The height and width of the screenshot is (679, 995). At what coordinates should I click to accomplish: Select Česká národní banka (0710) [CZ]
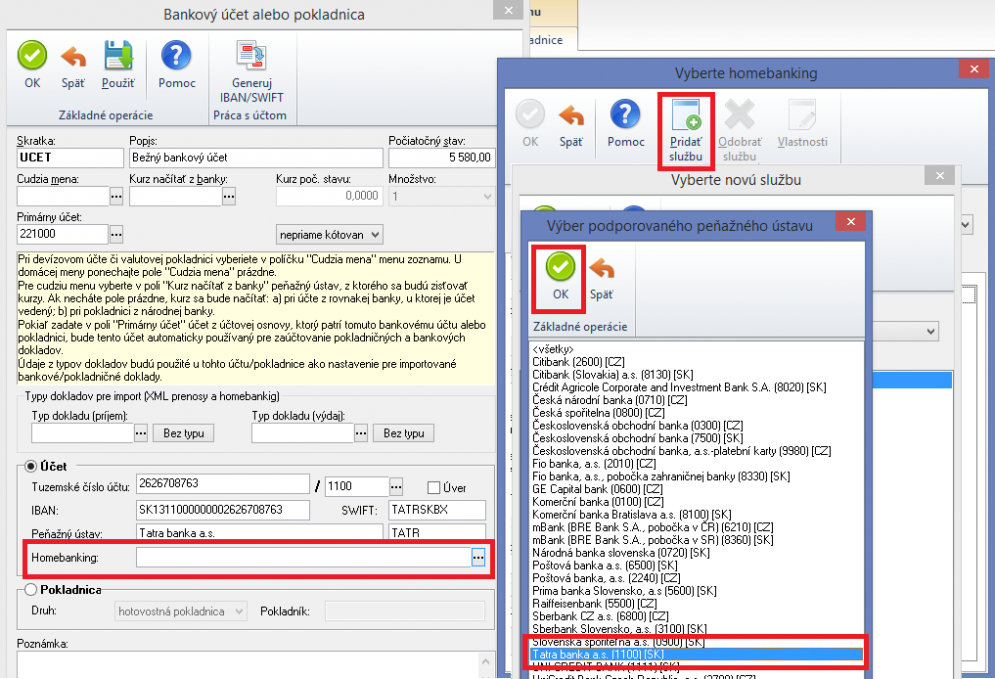(x=609, y=400)
